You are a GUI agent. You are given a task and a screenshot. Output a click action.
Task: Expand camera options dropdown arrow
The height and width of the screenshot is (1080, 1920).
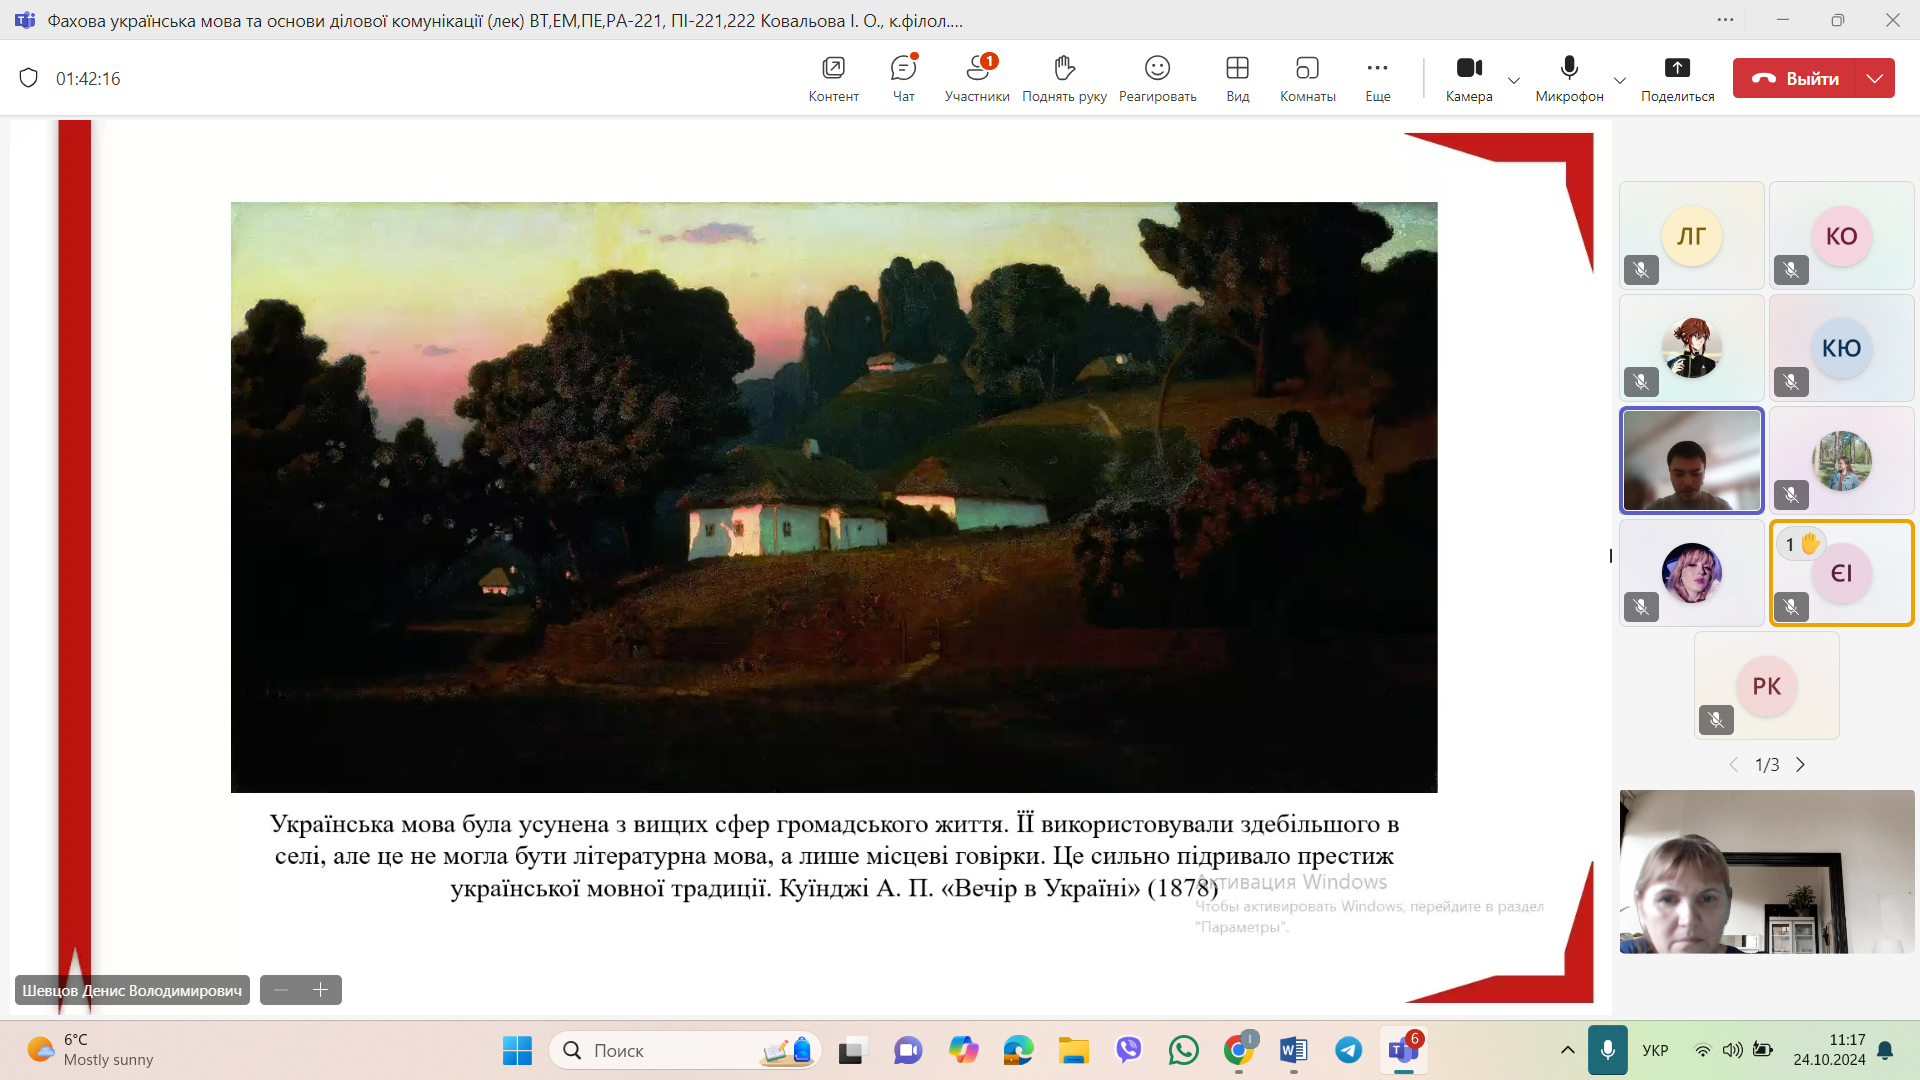[x=1514, y=80]
